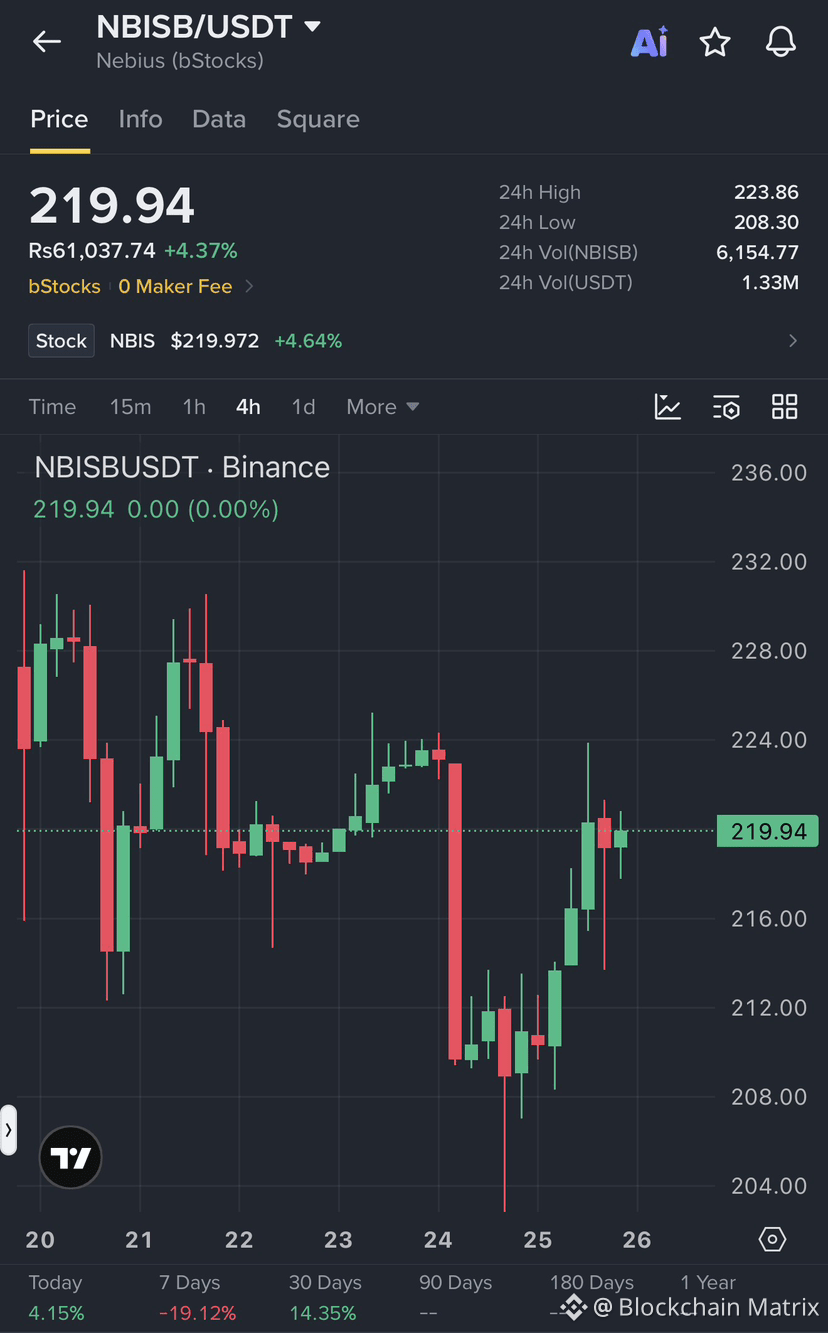Switch to the Data tab
Image resolution: width=828 pixels, height=1333 pixels.
[219, 119]
